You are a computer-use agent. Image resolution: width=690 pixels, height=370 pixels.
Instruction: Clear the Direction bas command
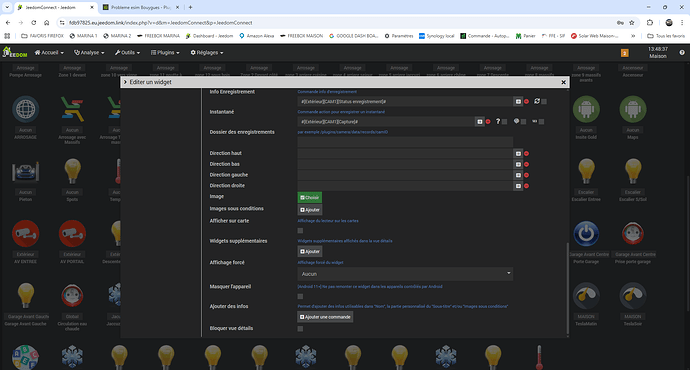pyautogui.click(x=526, y=165)
